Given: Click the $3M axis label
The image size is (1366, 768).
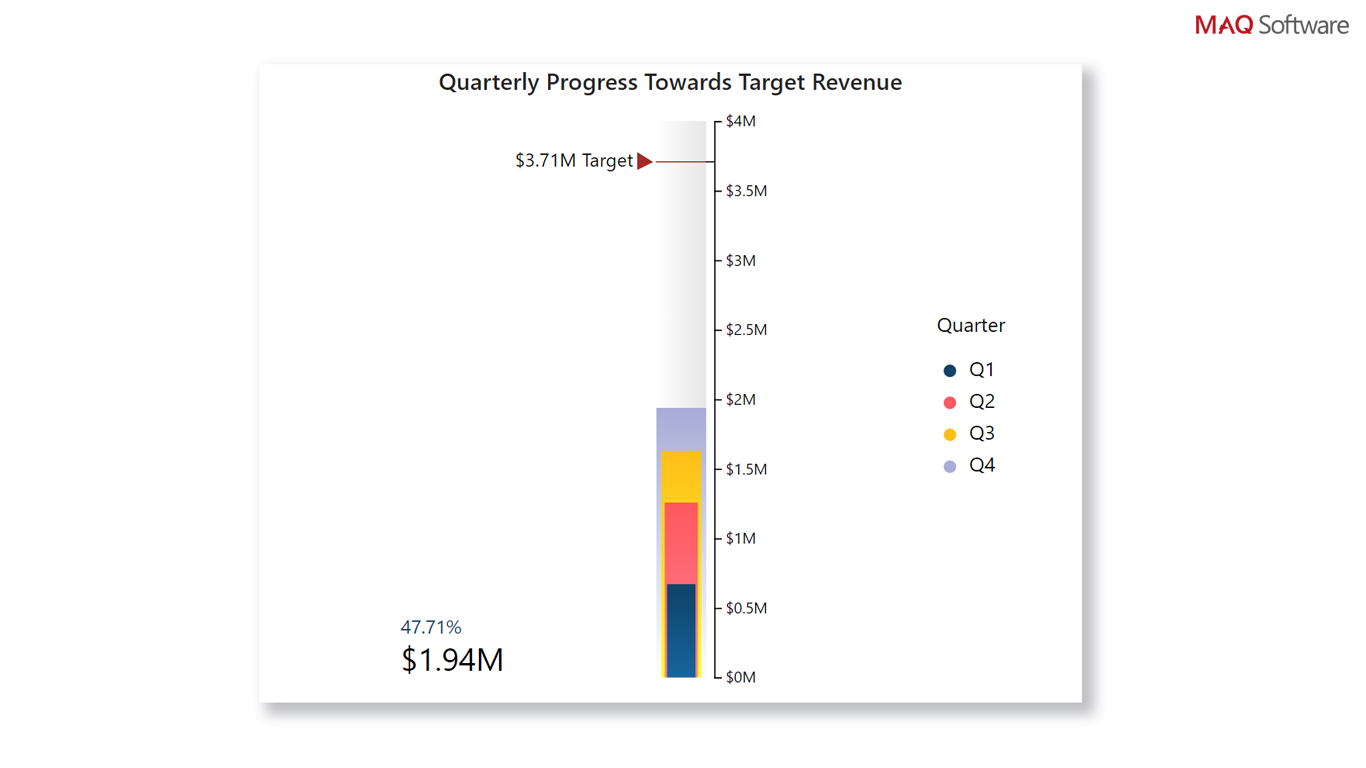Looking at the screenshot, I should 741,261.
